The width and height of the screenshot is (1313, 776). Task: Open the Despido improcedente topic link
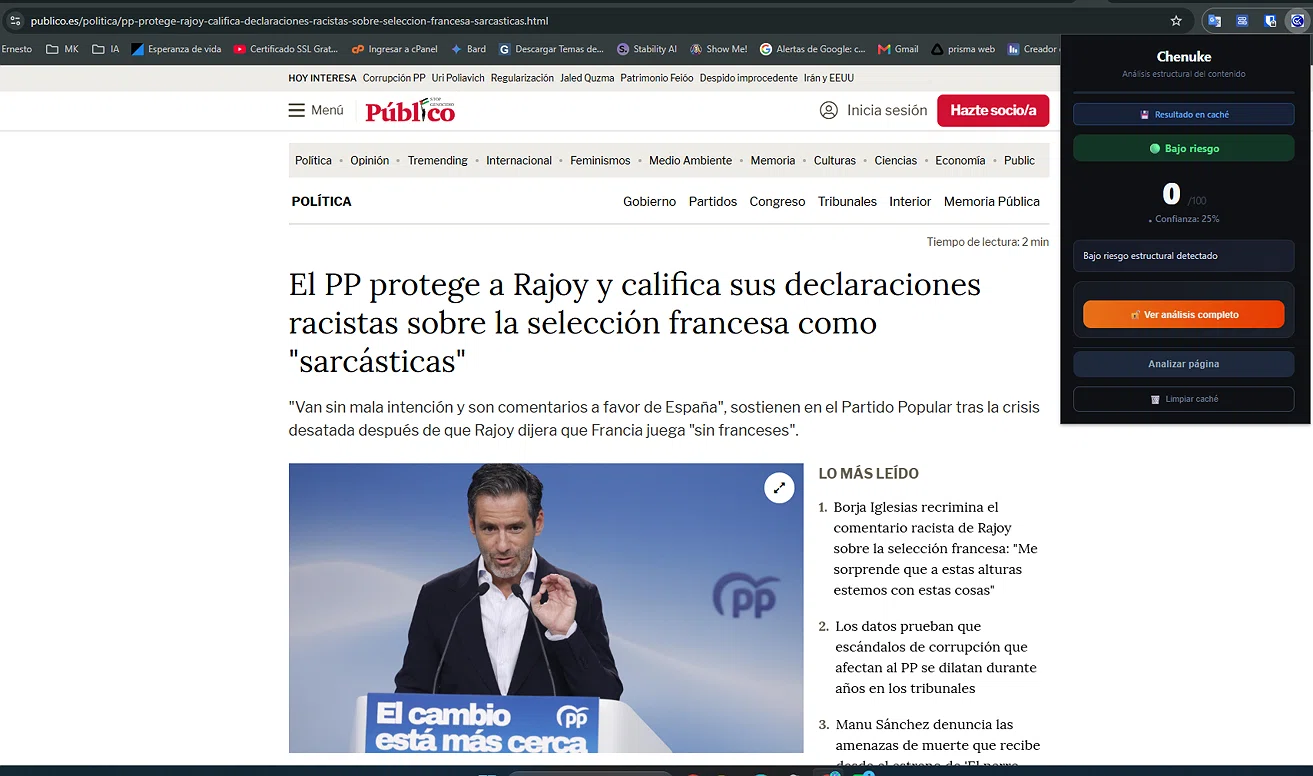(x=749, y=78)
